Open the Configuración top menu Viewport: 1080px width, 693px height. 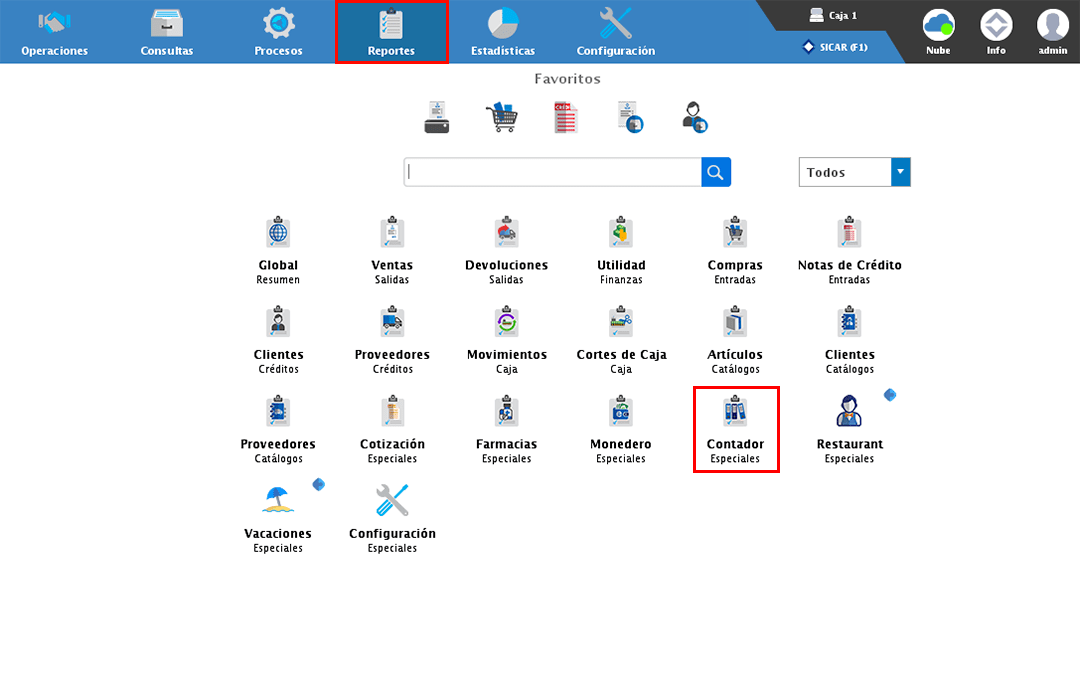tap(615, 32)
